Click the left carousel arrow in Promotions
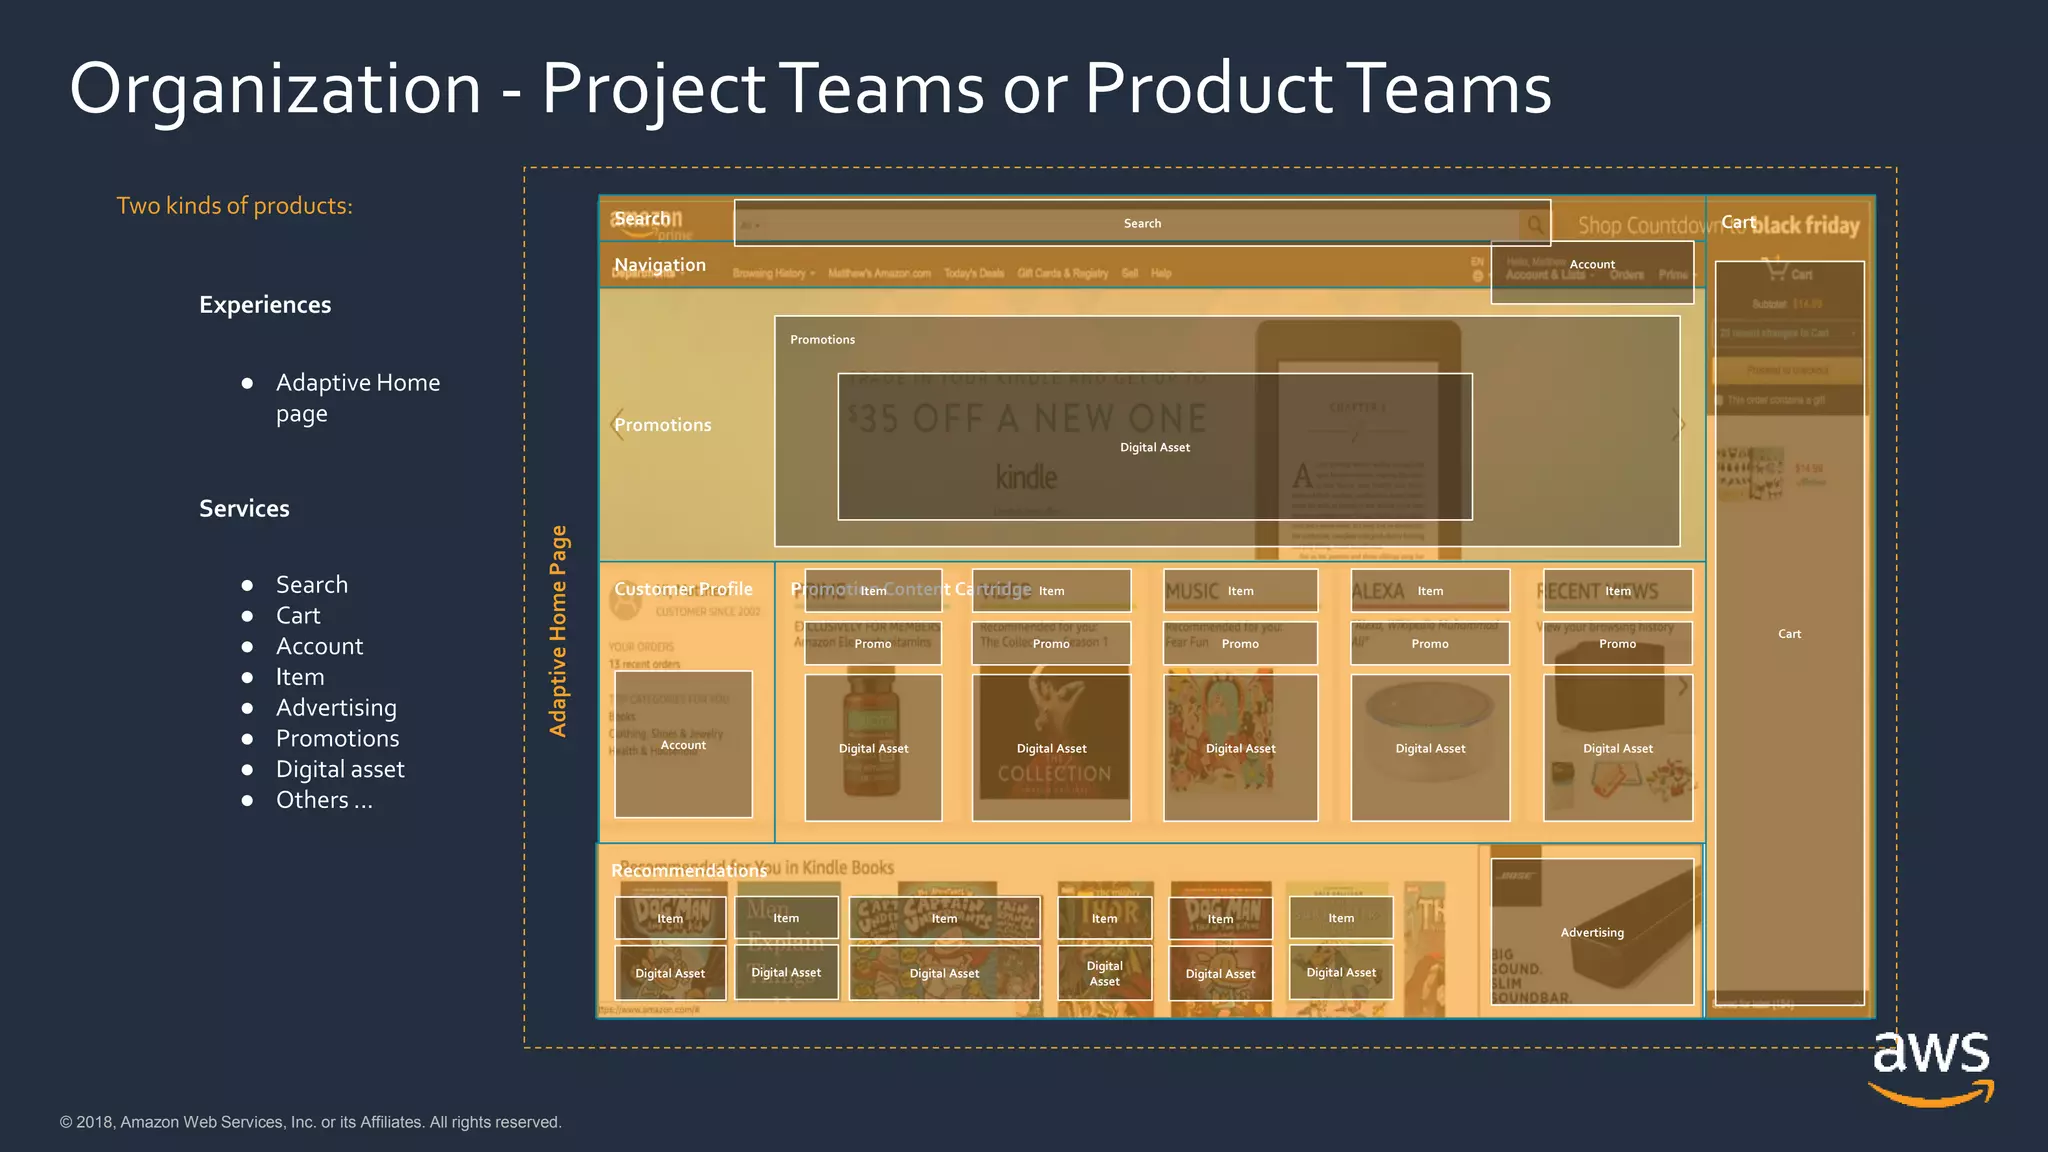This screenshot has width=2048, height=1152. [x=618, y=425]
